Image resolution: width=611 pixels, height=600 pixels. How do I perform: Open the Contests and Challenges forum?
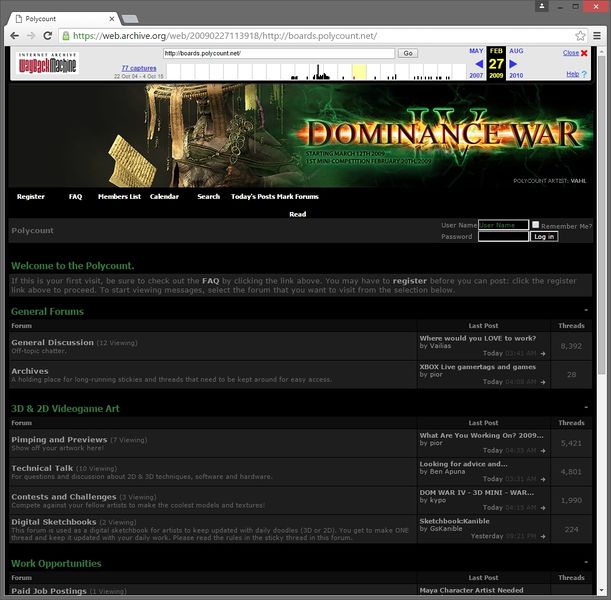pyautogui.click(x=64, y=497)
